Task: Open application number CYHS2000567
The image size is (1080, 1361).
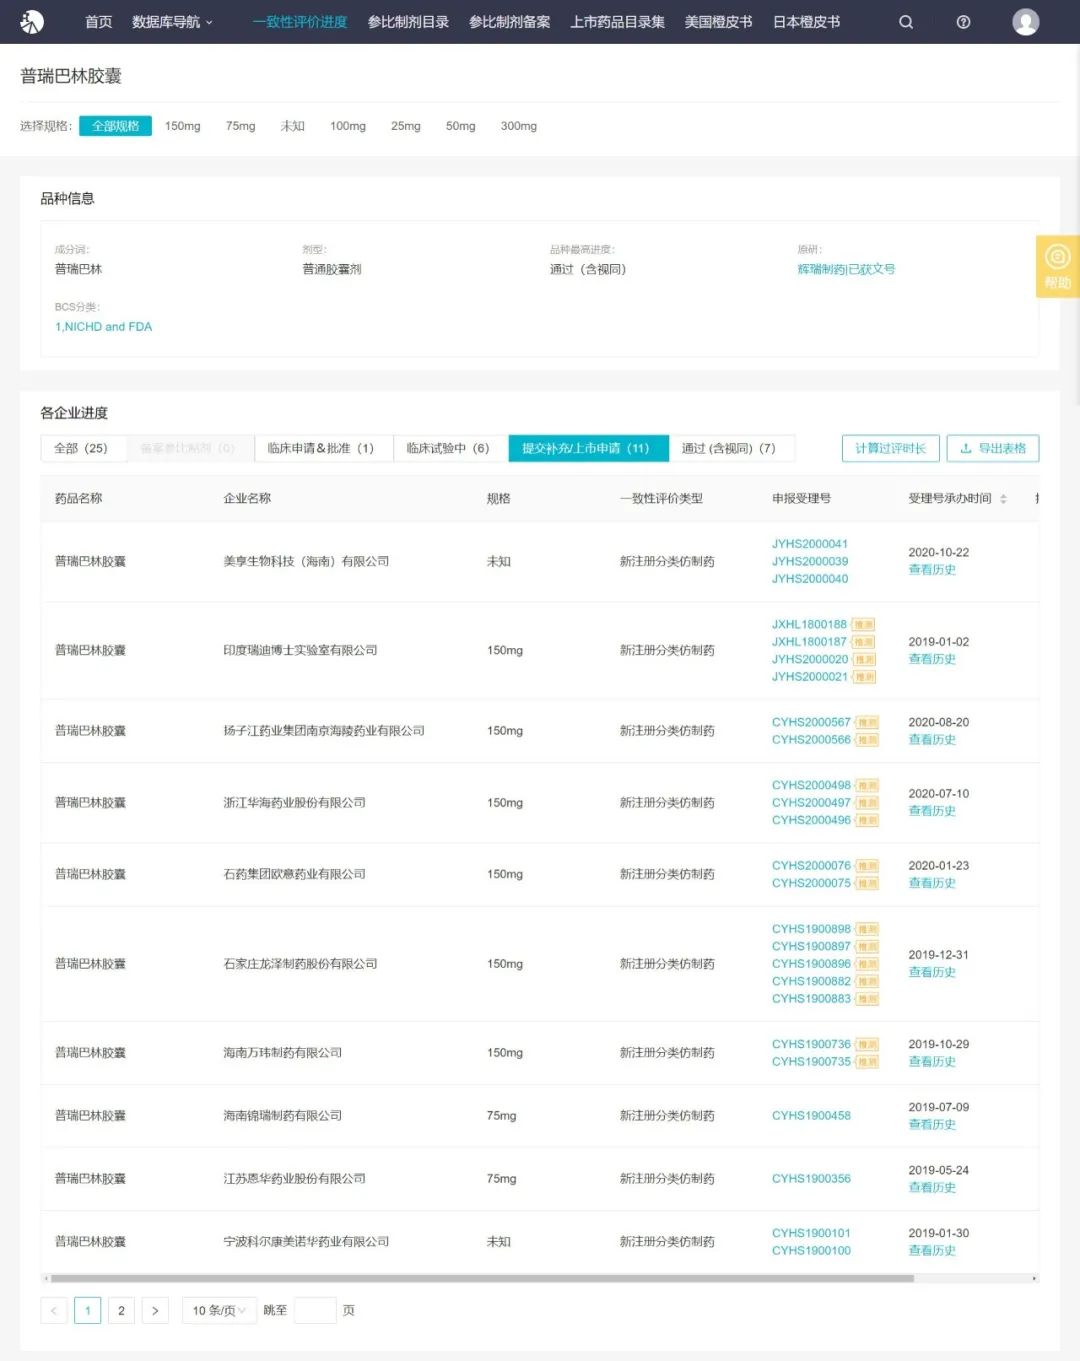Action: coord(811,722)
